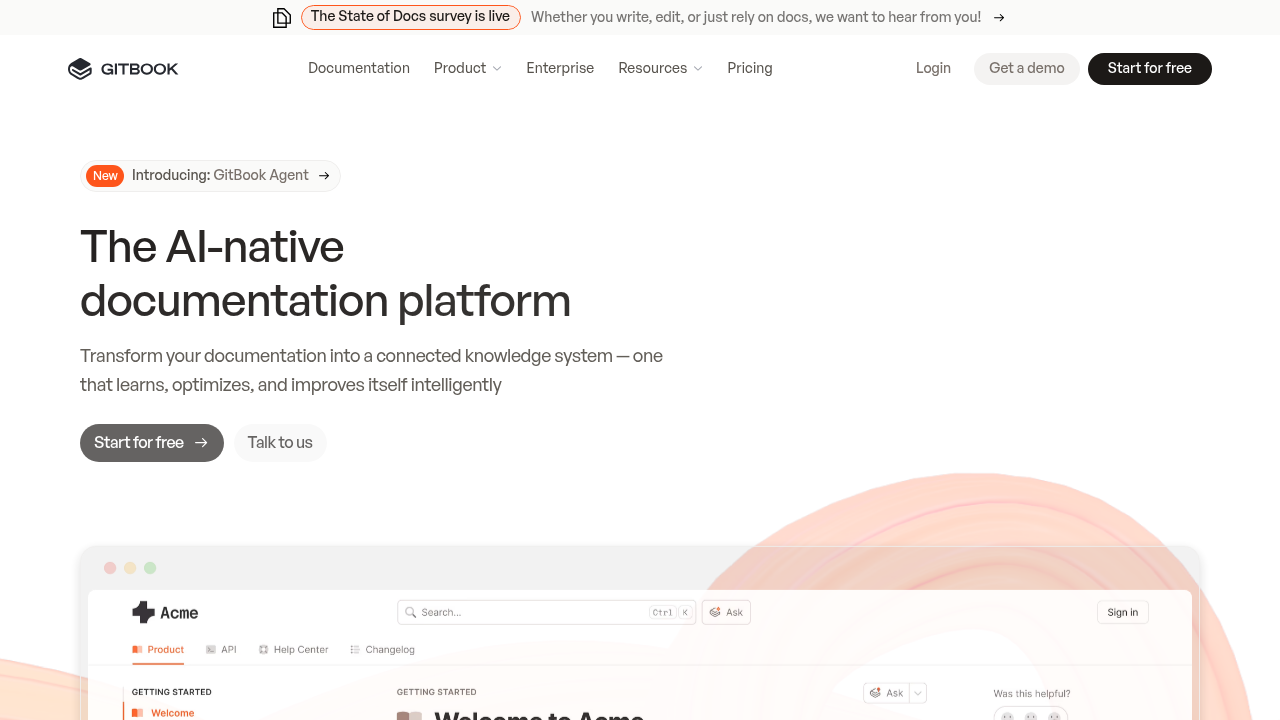
Task: Expand the Resources dropdown menu
Action: tap(661, 68)
